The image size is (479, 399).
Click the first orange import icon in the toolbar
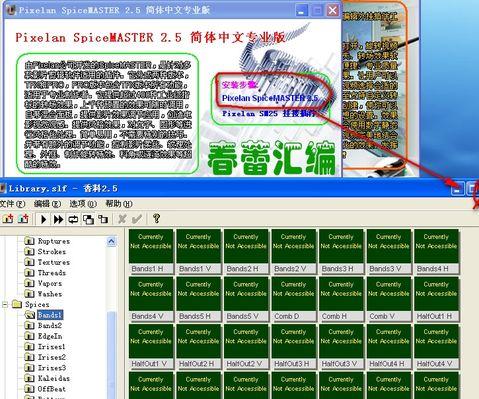pyautogui.click(x=8, y=219)
